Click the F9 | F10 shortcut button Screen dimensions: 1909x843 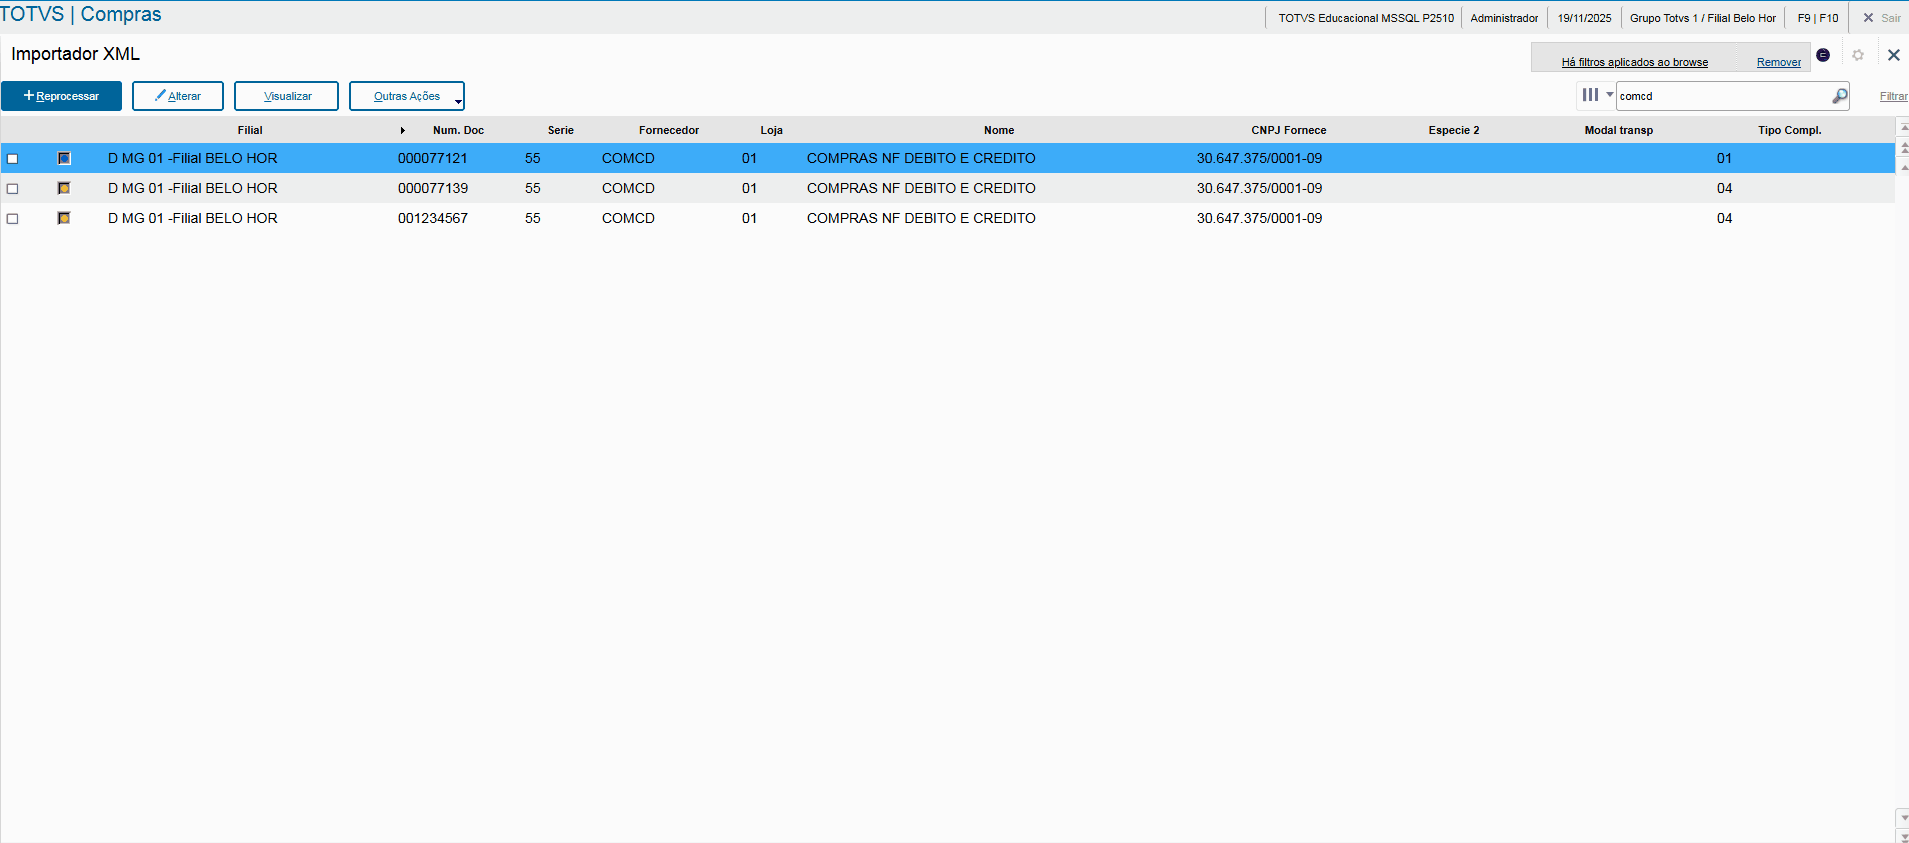1818,18
